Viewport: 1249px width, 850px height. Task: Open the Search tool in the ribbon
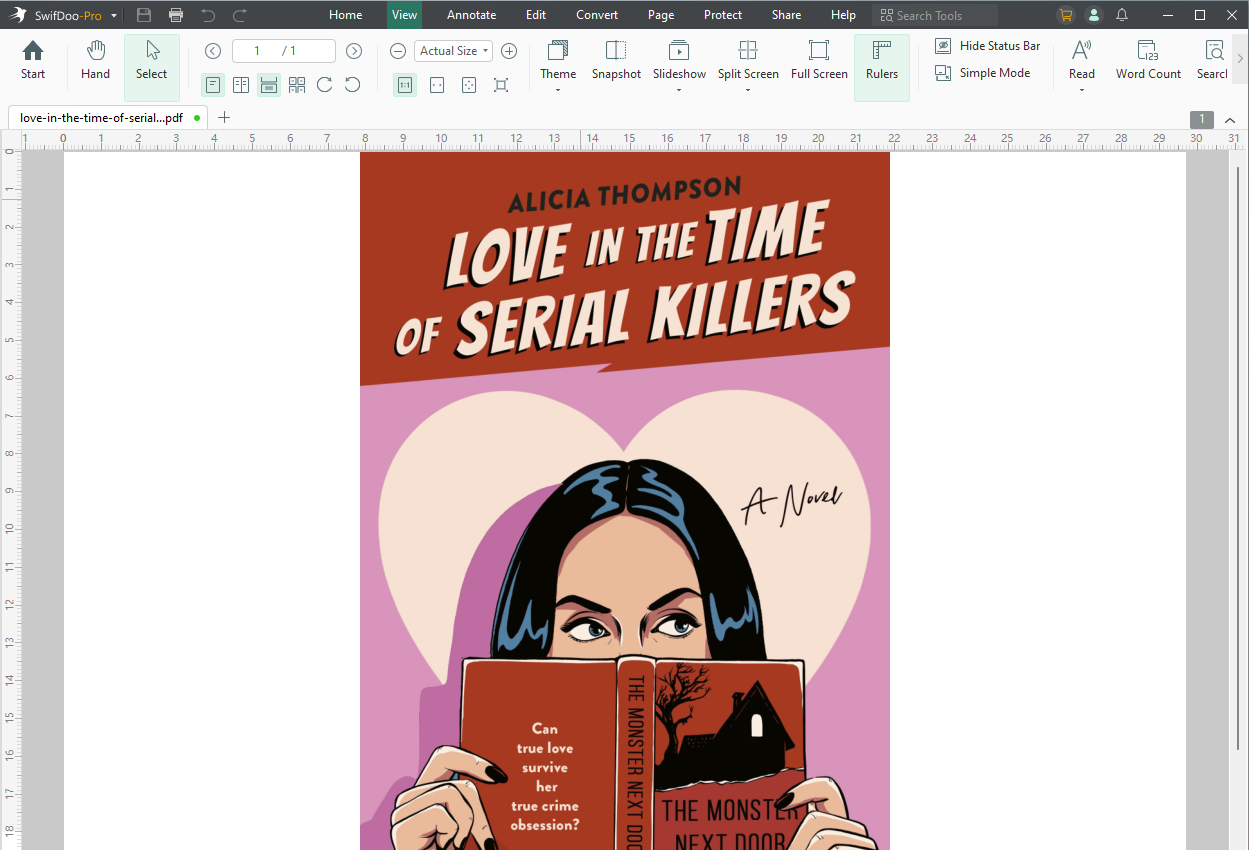pos(1213,61)
